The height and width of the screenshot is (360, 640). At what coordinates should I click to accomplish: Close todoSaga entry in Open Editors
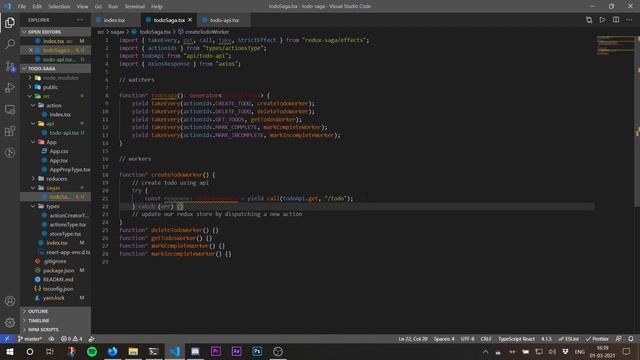click(31, 50)
